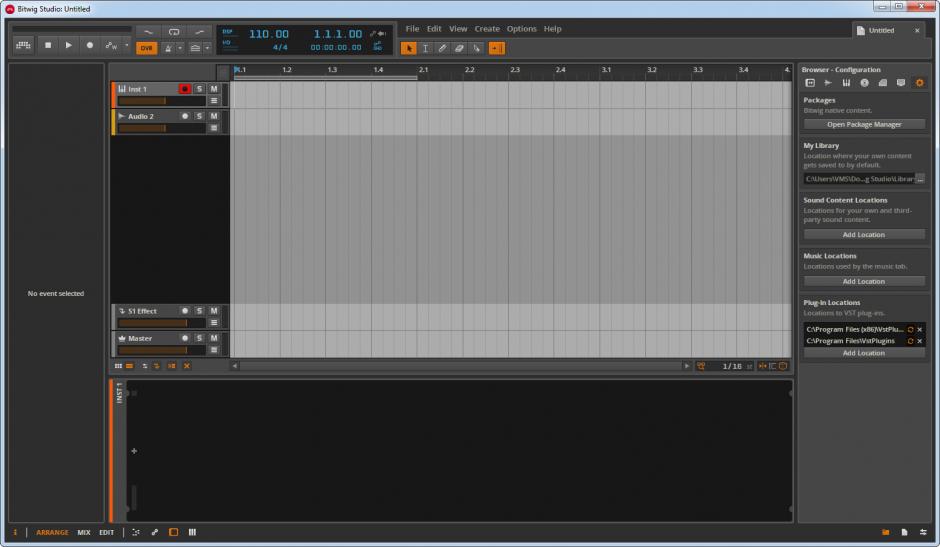Click the global Record button
The height and width of the screenshot is (547, 940).
(x=89, y=45)
